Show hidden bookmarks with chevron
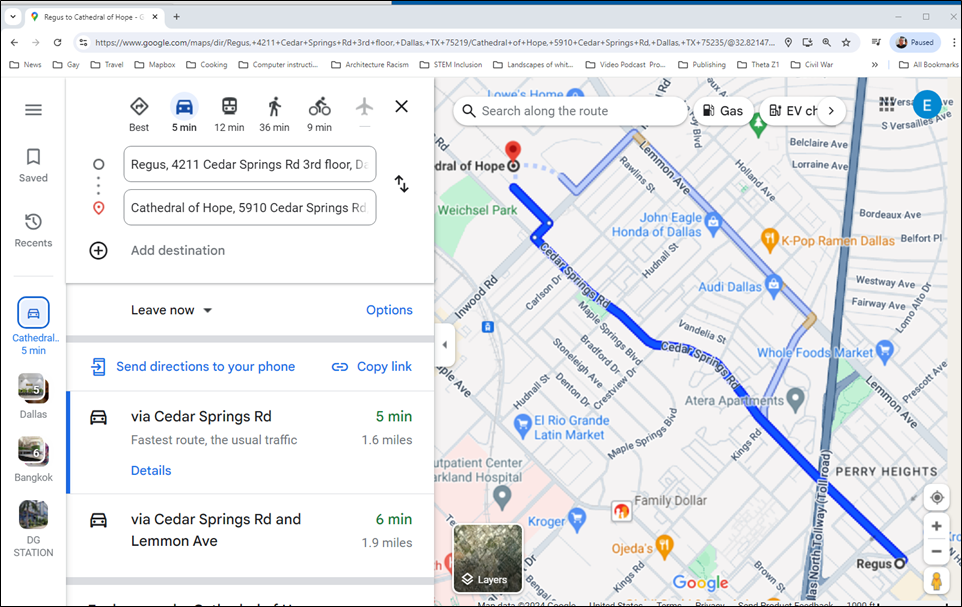 tap(875, 64)
